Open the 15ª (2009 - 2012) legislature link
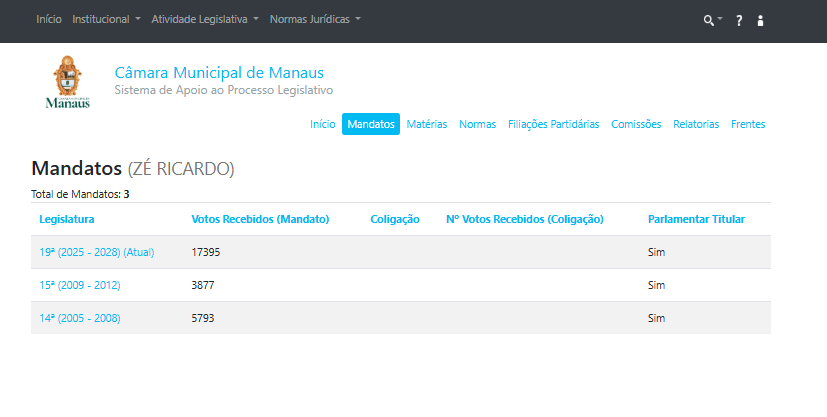Screen dimensions: 827x417 coord(80,285)
